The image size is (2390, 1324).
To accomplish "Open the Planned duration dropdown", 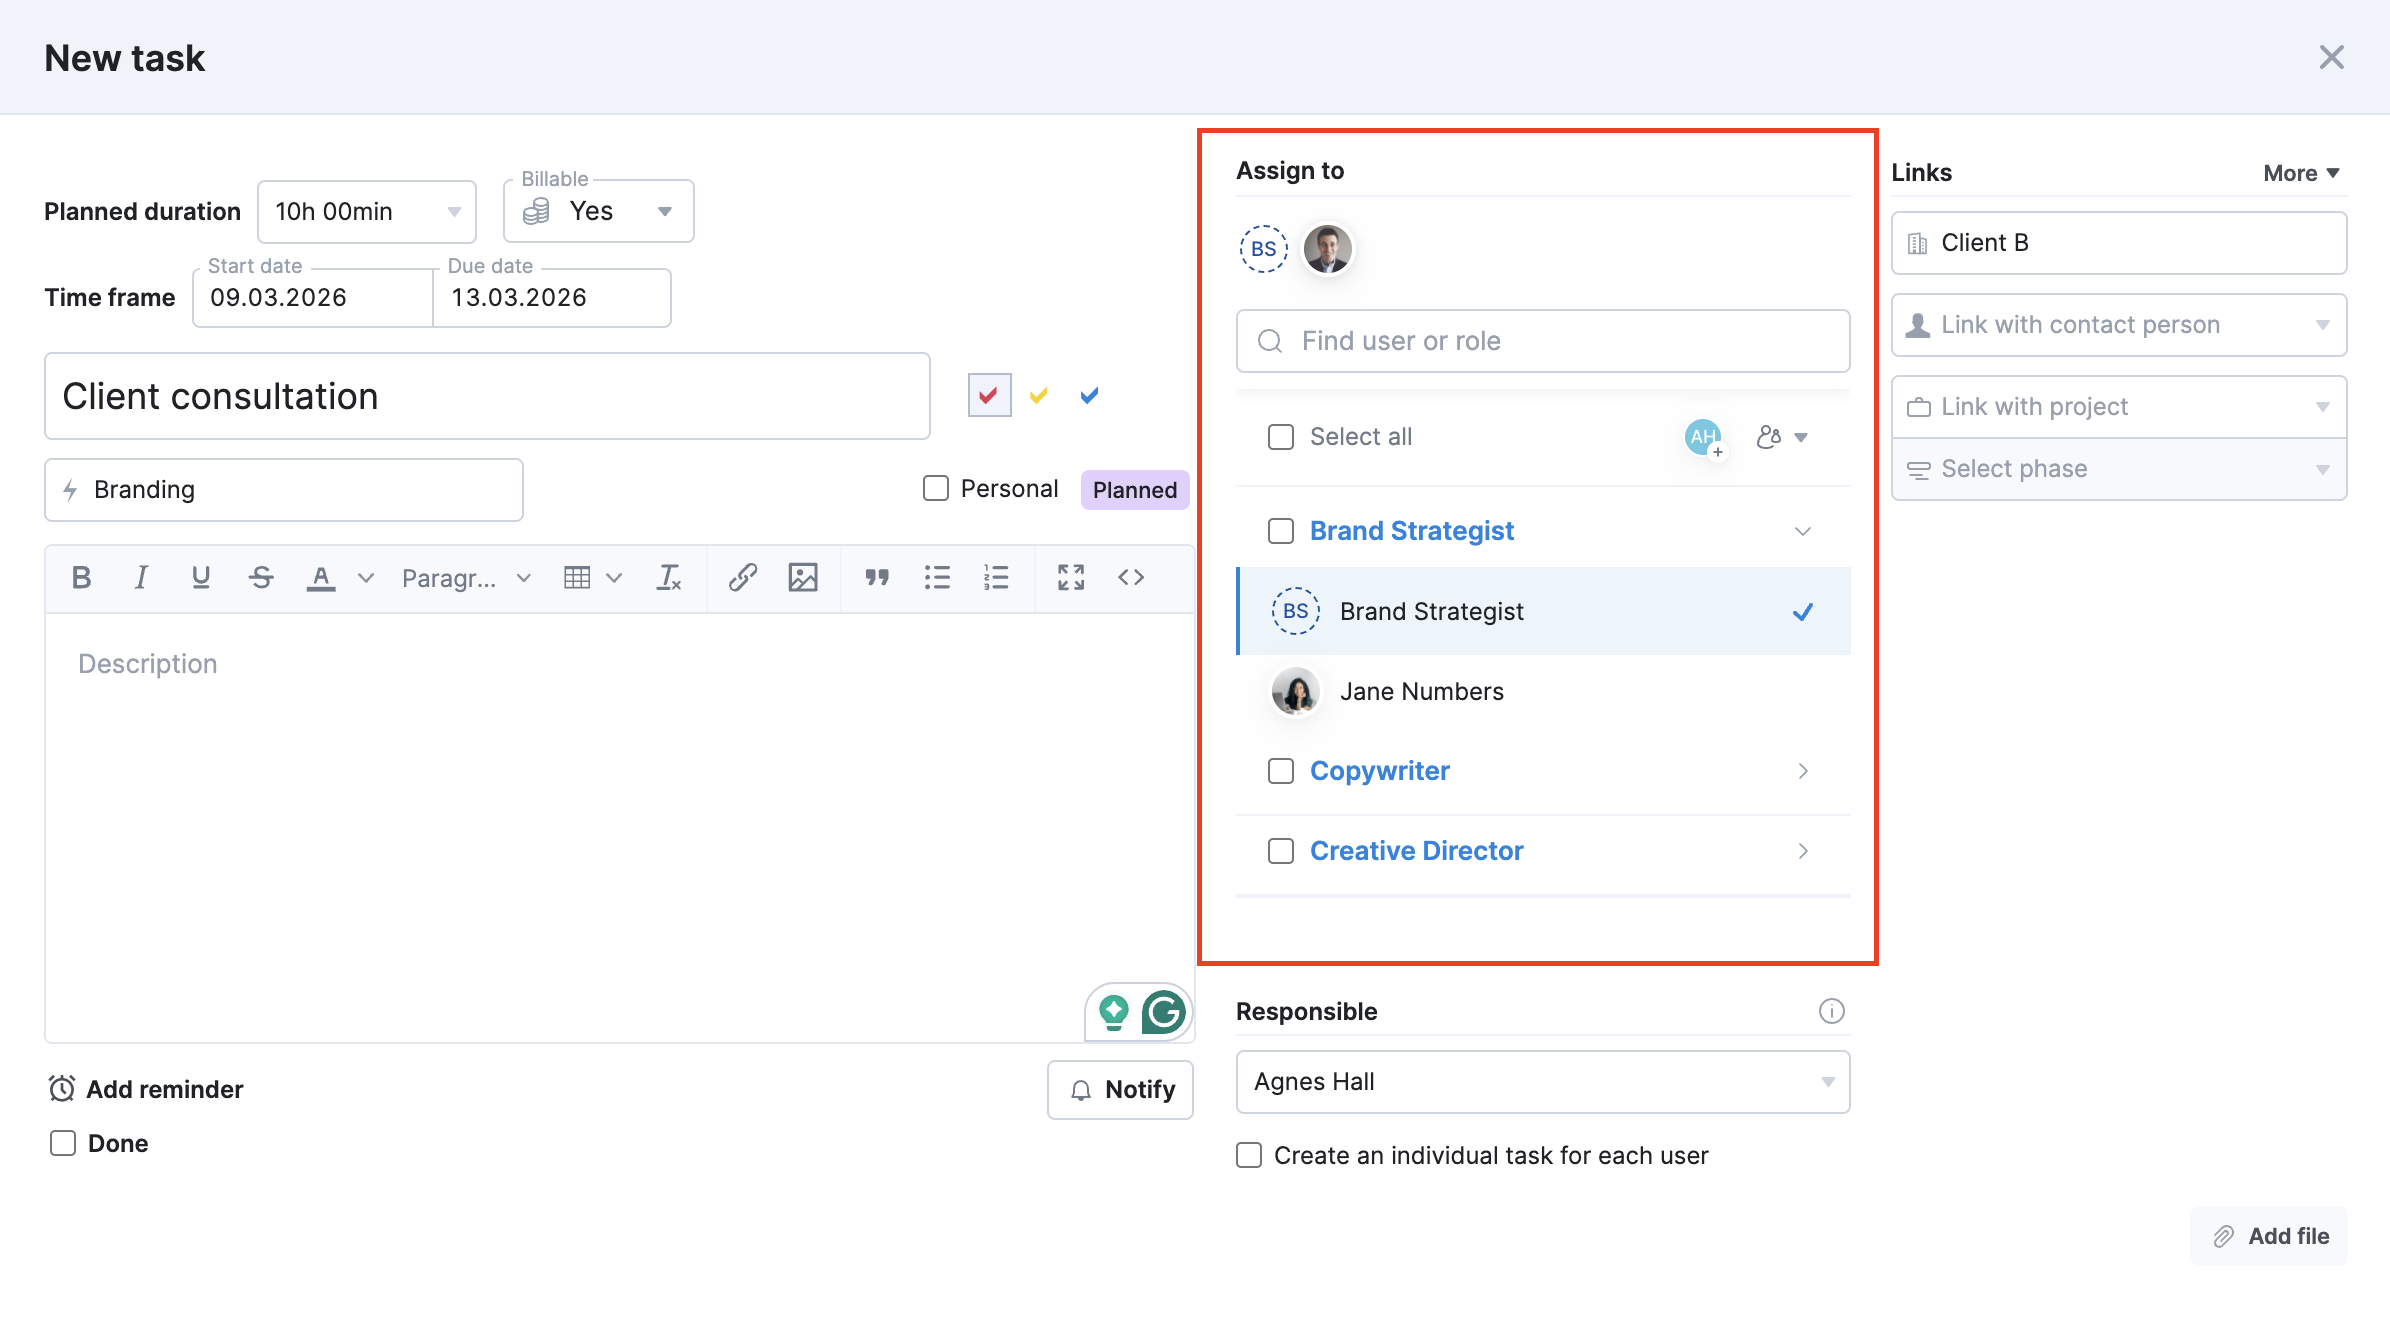I will coord(366,211).
